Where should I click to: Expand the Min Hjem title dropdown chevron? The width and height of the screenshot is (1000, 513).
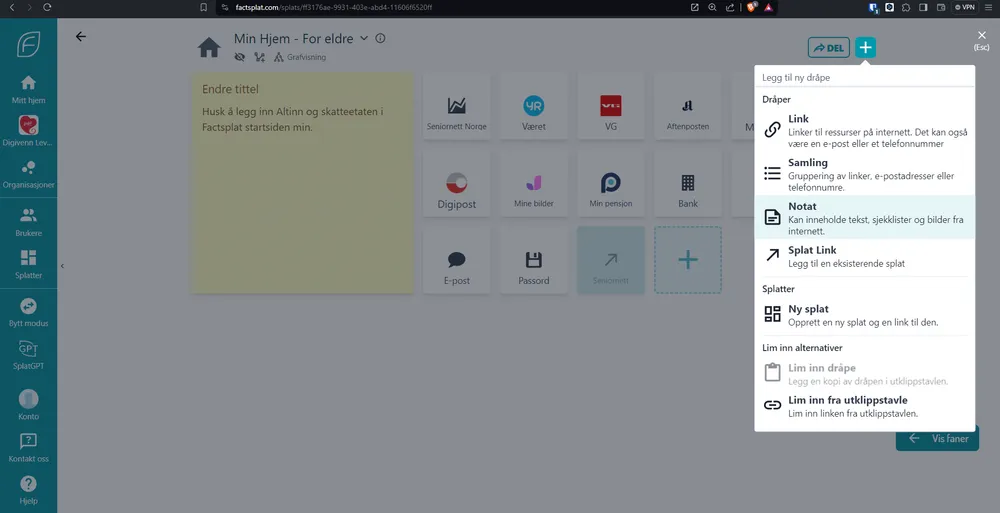click(364, 38)
